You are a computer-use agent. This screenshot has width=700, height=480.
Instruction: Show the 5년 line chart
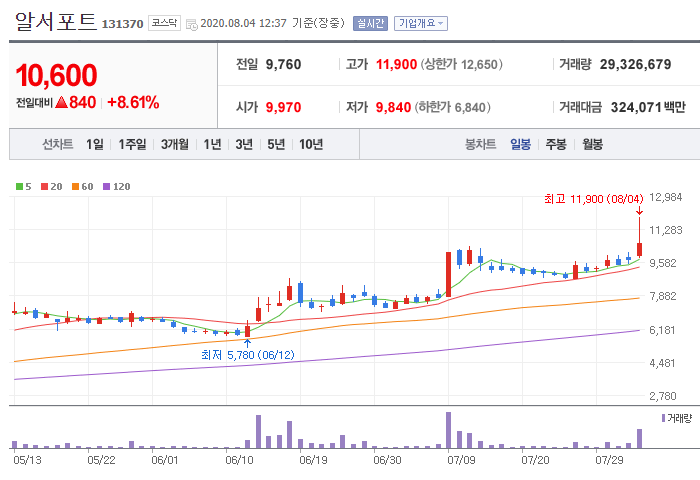tap(276, 144)
